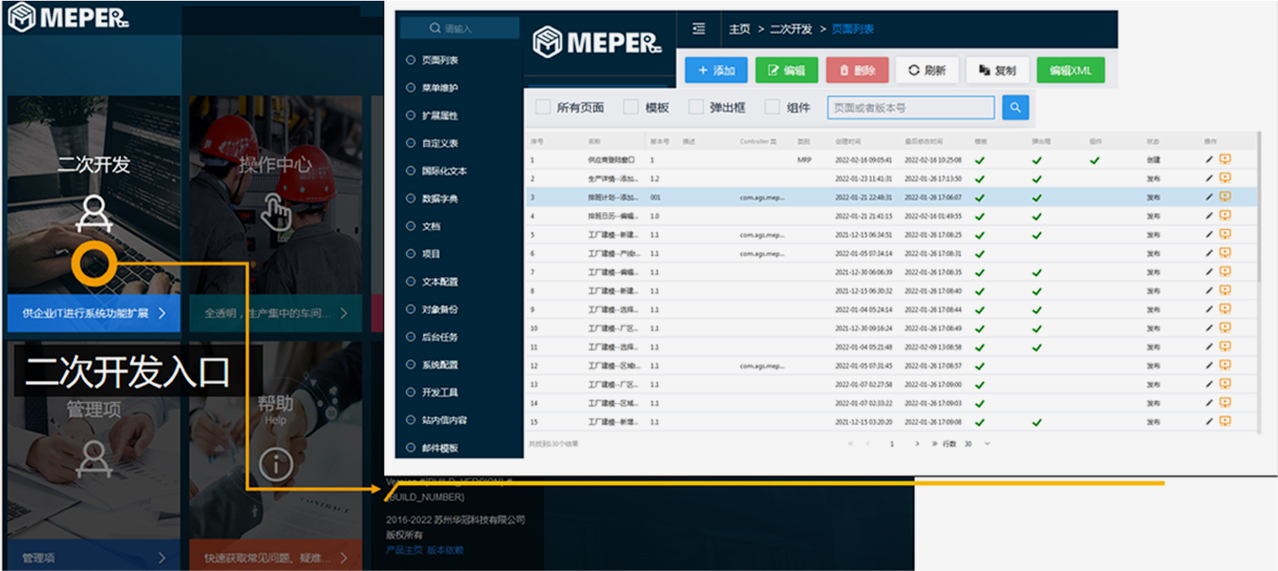Open the 二次开发 user tile icon
Viewport: 1278px width, 571px height.
94,214
